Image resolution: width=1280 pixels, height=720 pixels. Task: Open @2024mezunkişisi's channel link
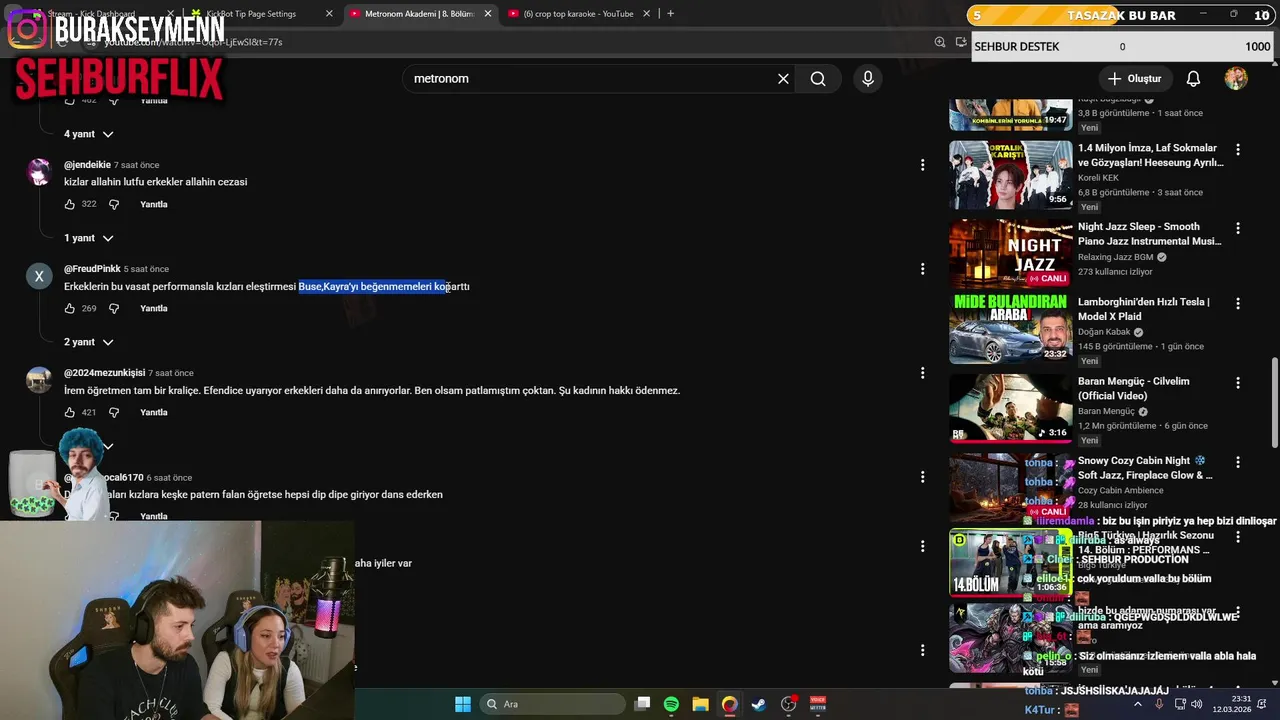pyautogui.click(x=104, y=373)
